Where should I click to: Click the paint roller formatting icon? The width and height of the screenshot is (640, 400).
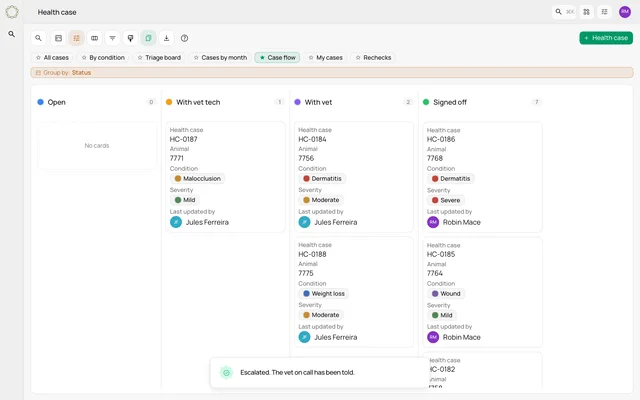130,38
